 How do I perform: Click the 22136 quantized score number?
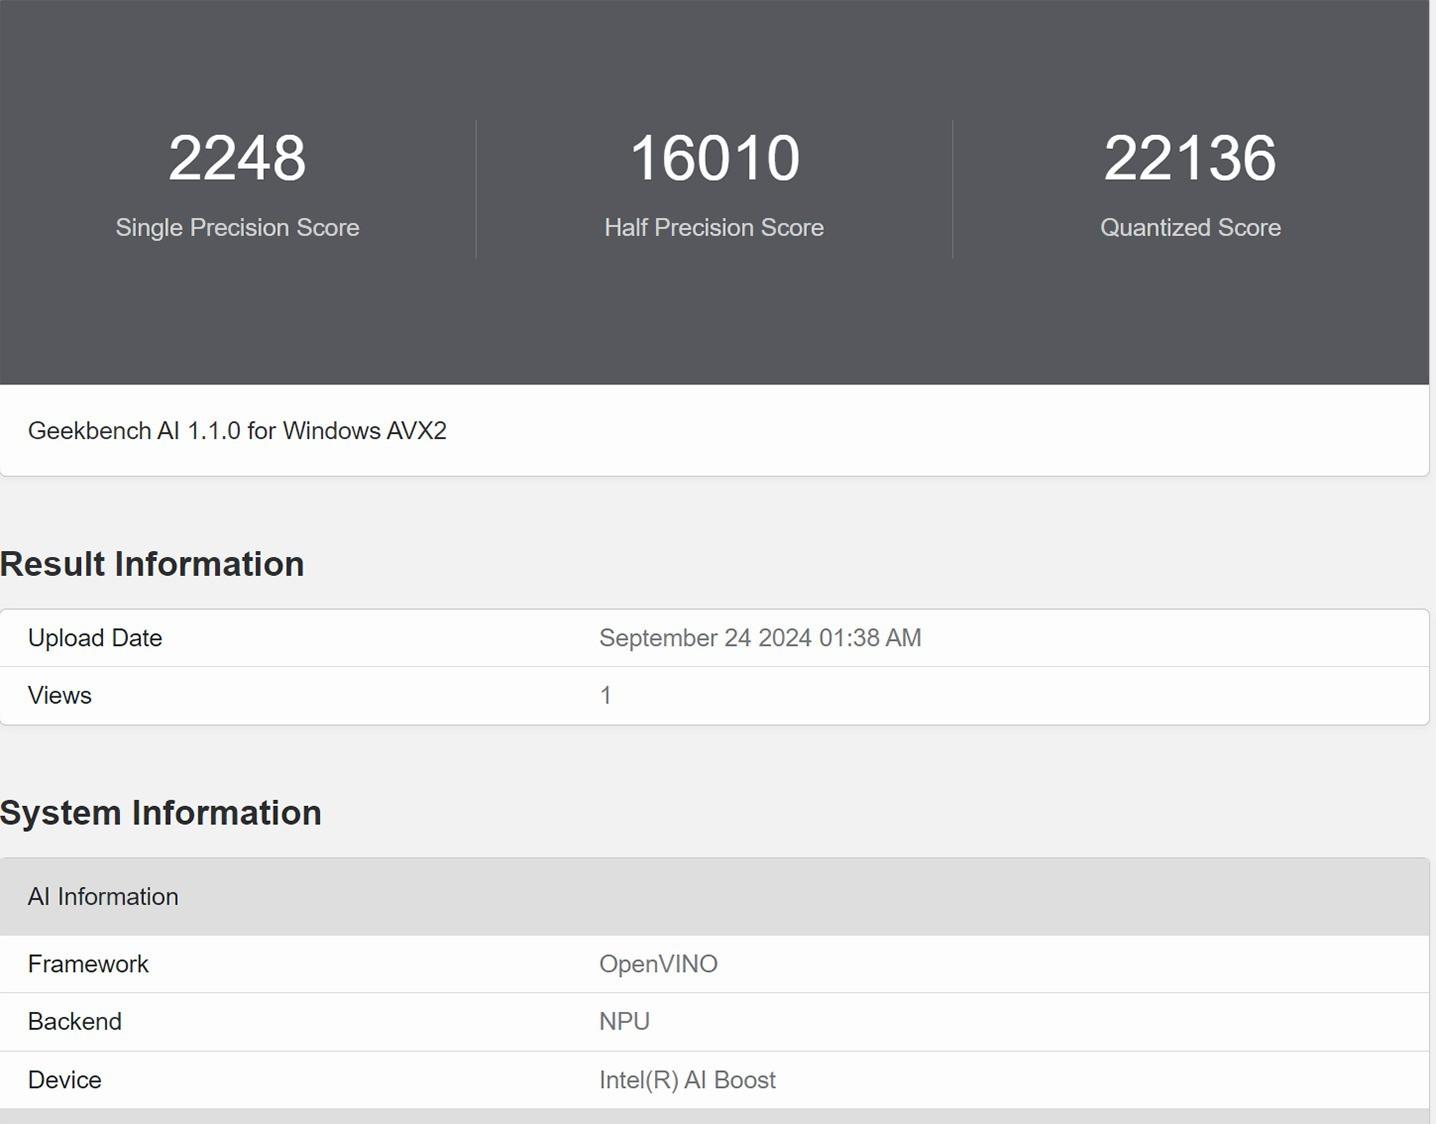1190,158
